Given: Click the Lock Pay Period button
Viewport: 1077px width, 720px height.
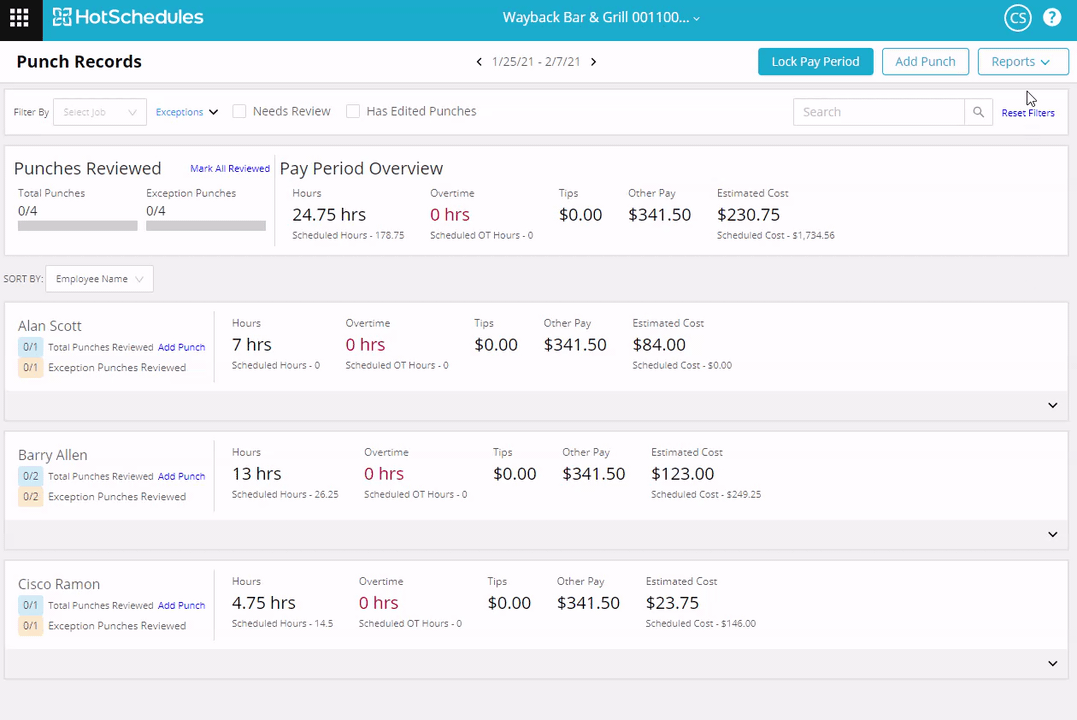Looking at the screenshot, I should pos(815,62).
